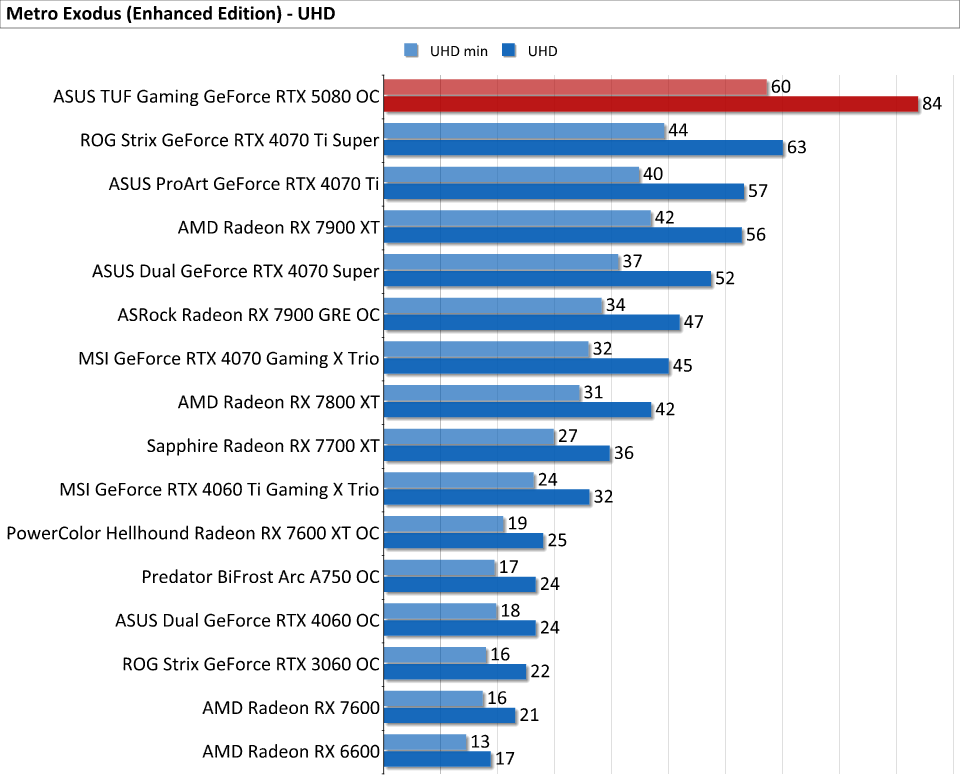Select the MSI GeForce RTX 4060 Ti Gaming X Trio label
Screen dimensions: 960x780
click(x=219, y=490)
